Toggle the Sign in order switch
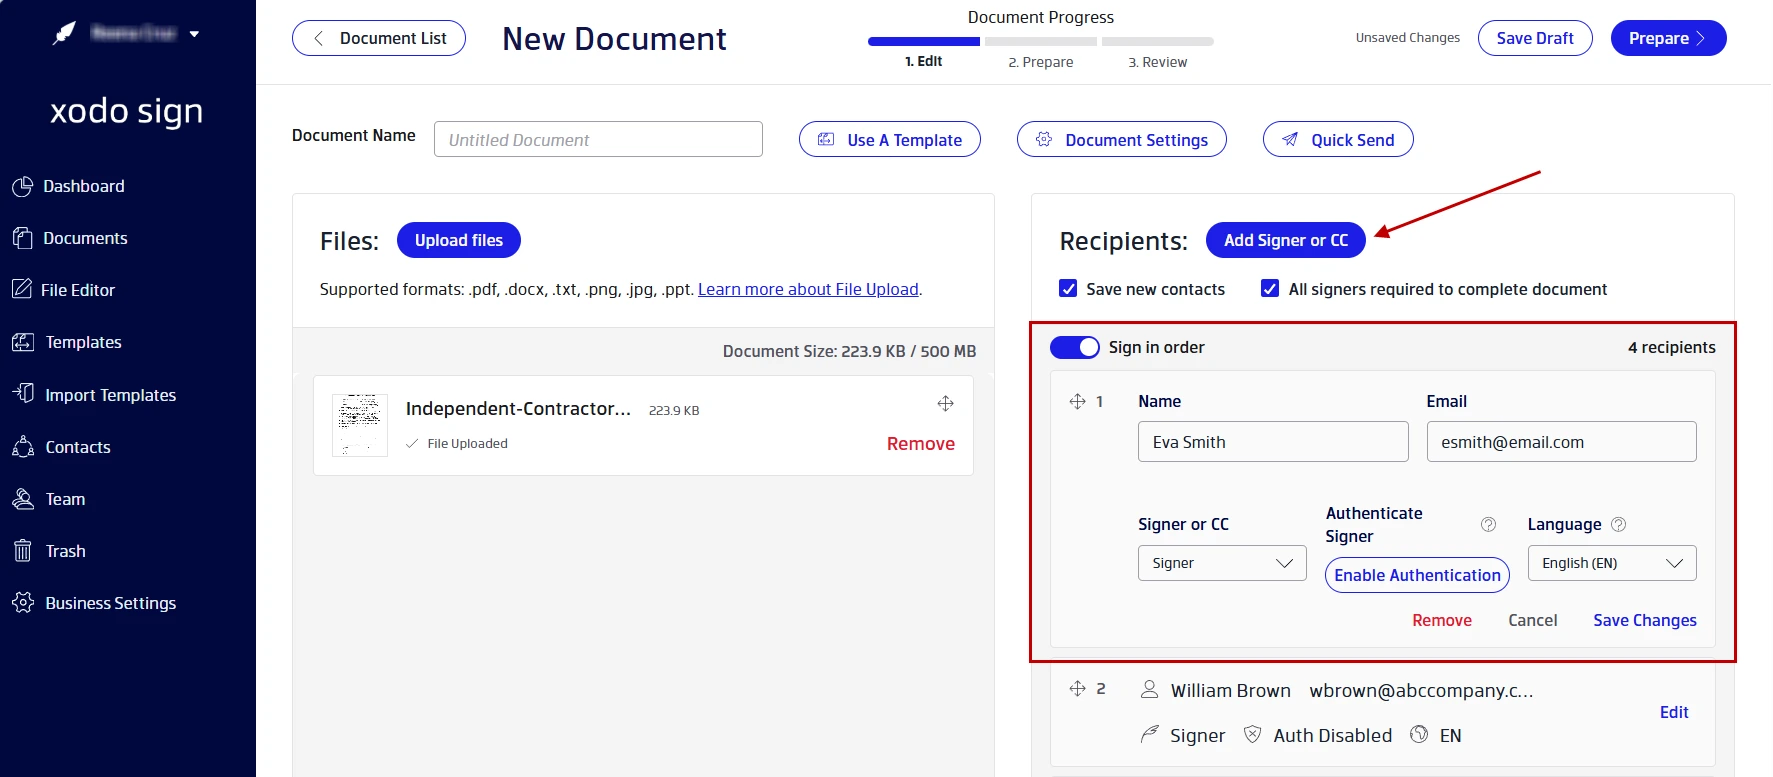This screenshot has height=777, width=1773. tap(1075, 347)
